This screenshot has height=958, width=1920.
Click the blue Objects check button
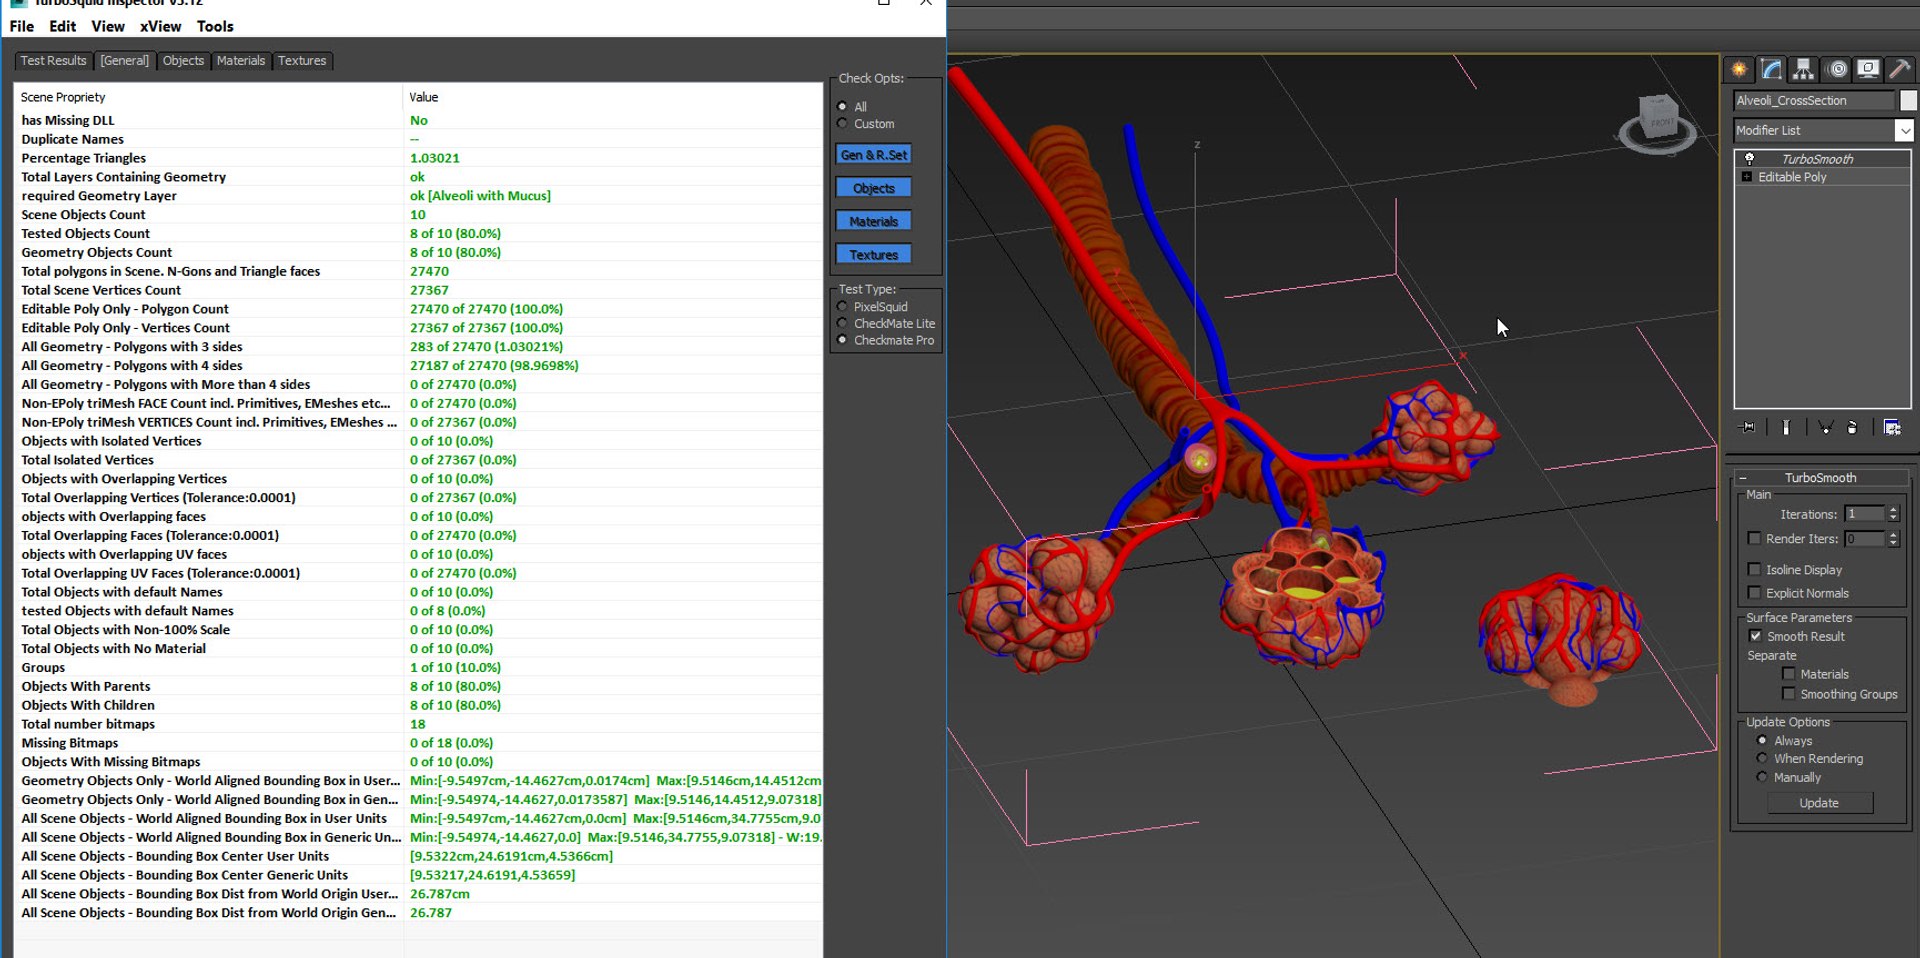click(874, 188)
